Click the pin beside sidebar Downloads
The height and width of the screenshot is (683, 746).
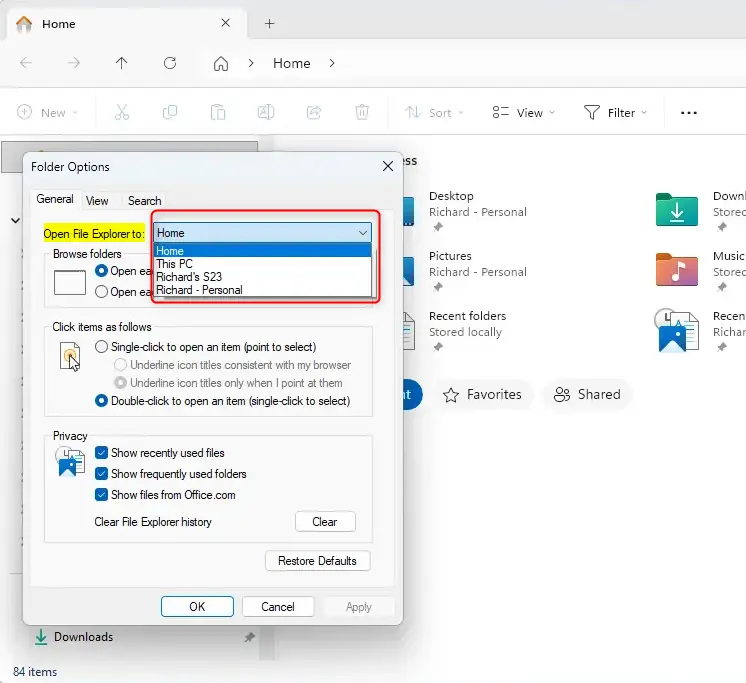[249, 637]
